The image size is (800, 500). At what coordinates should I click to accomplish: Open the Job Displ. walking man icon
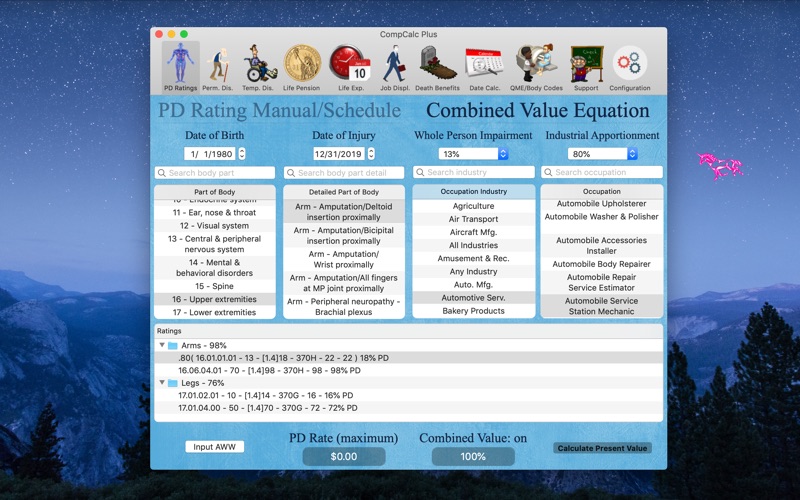(394, 67)
